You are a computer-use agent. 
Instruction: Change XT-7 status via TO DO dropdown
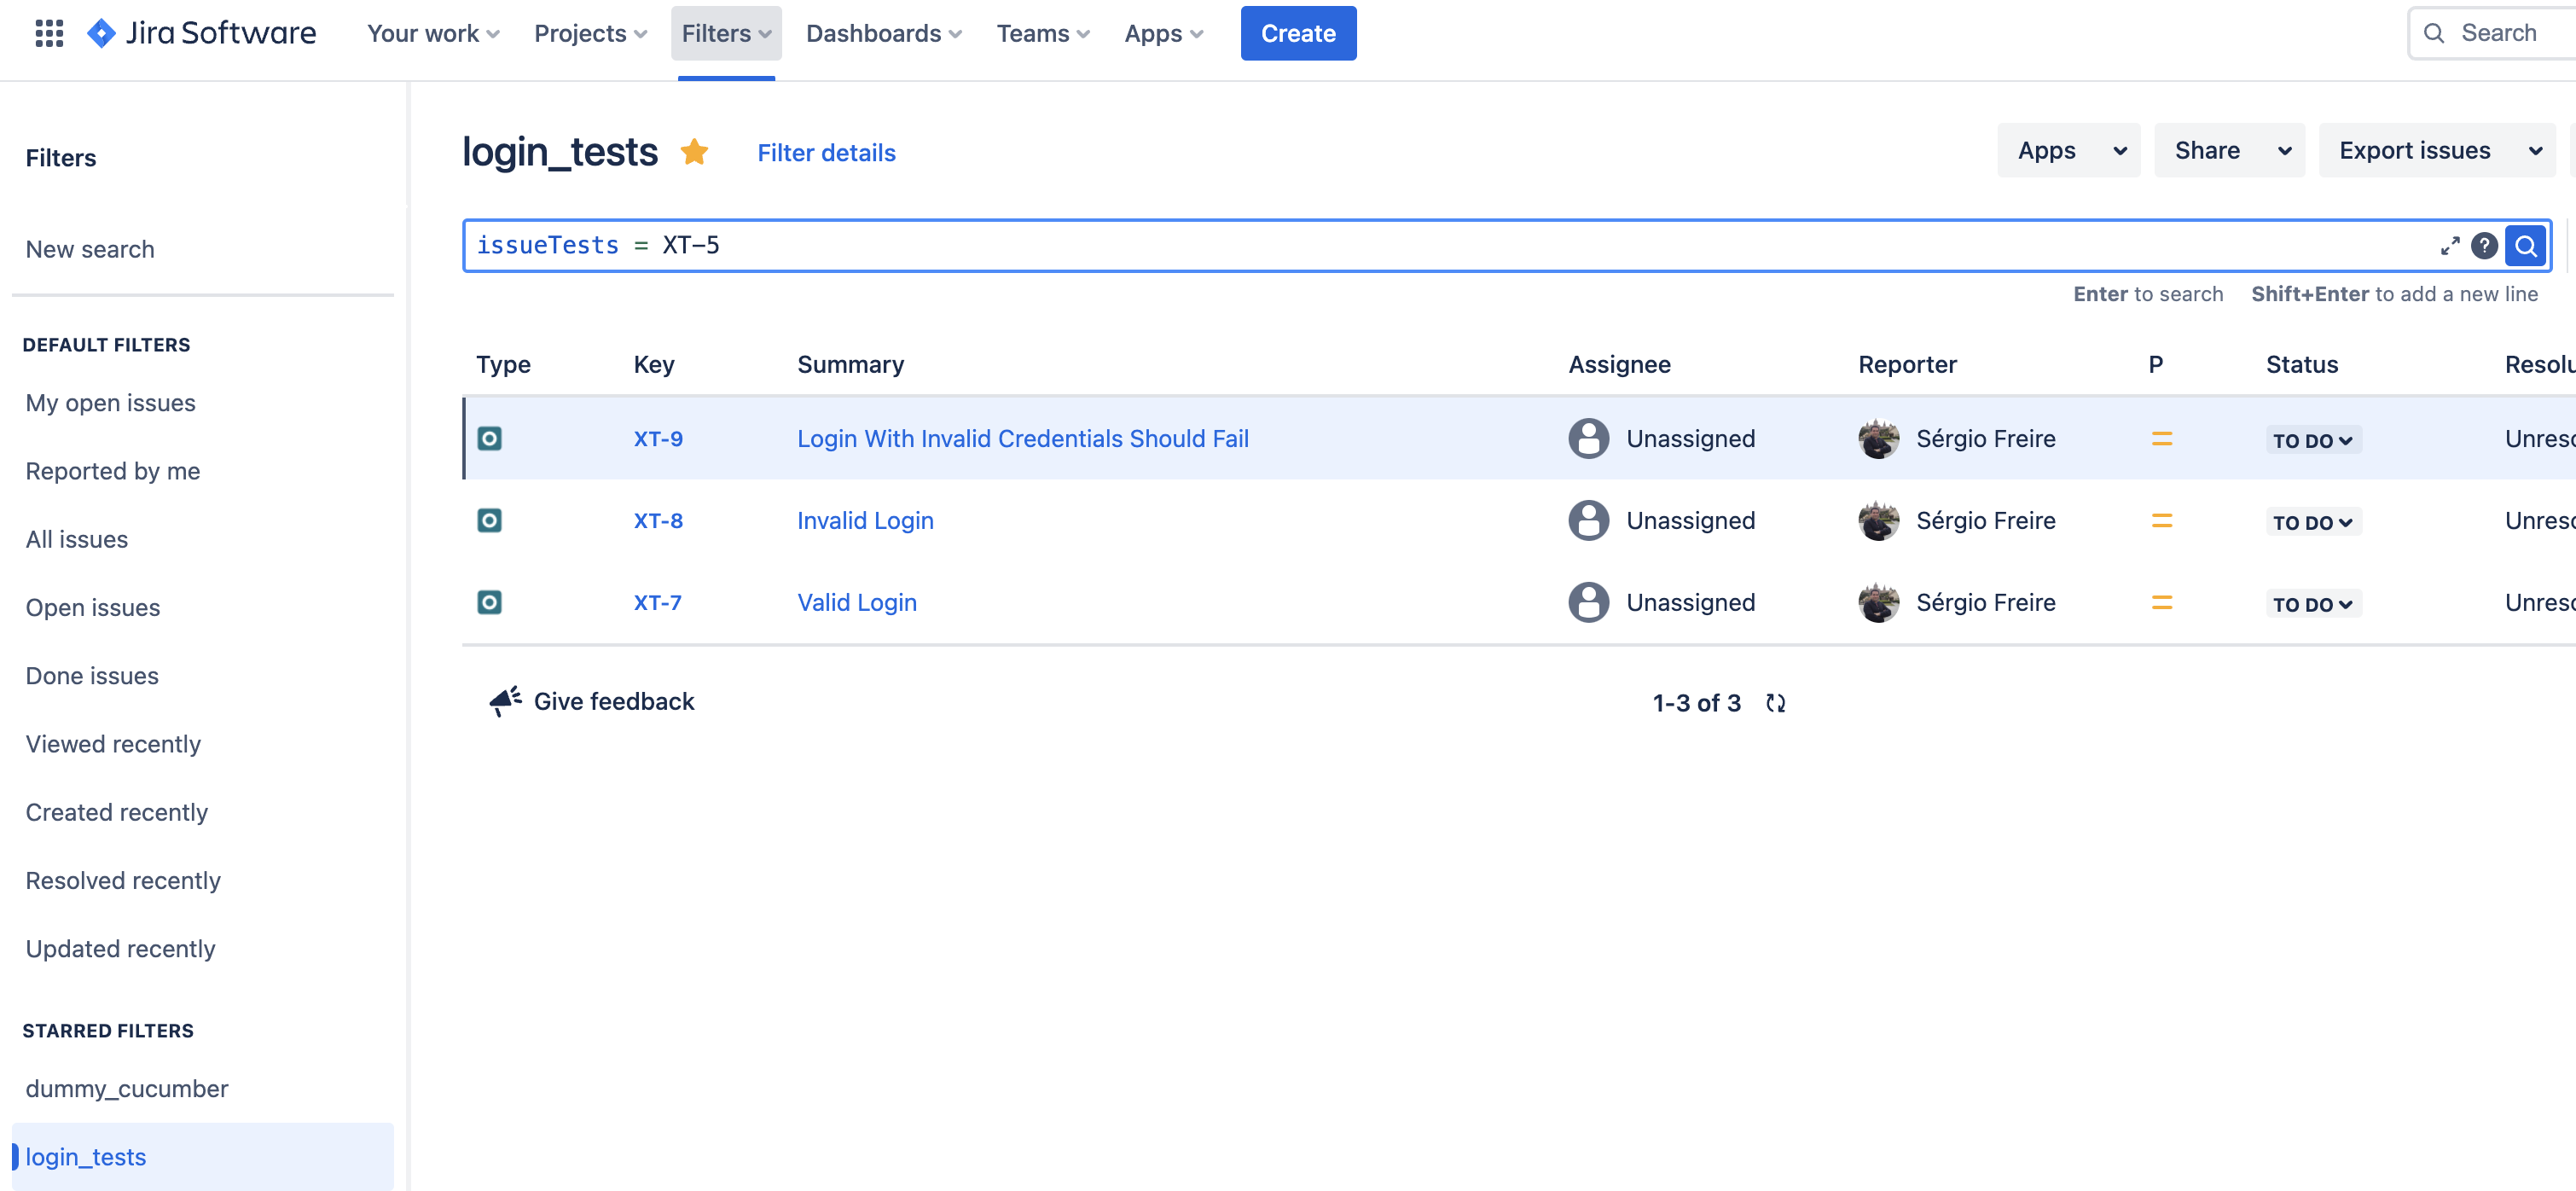point(2313,604)
